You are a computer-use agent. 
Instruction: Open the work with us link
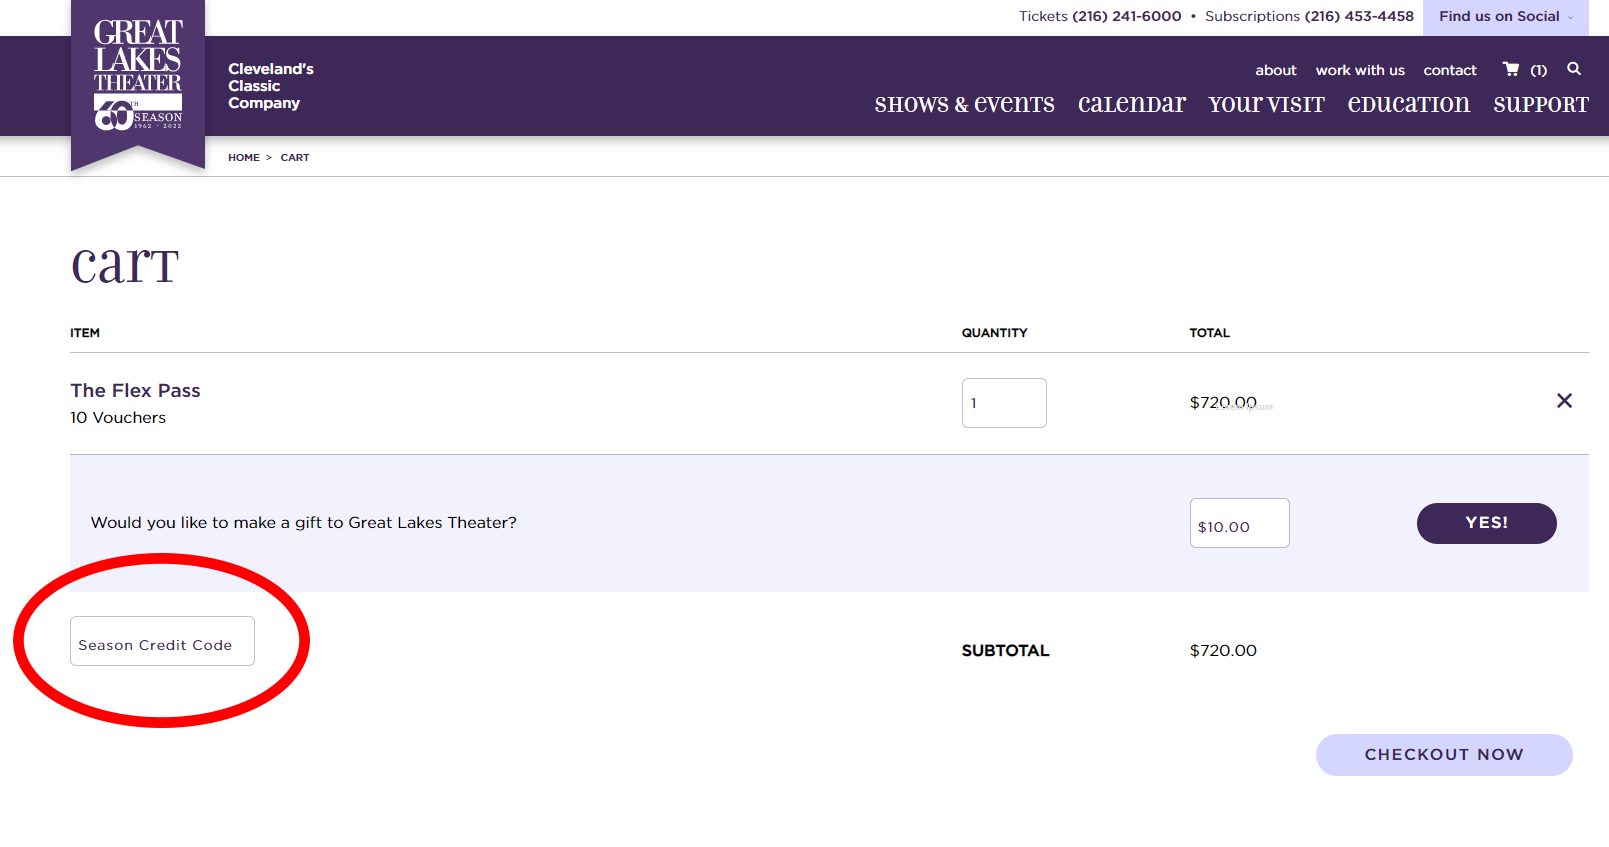pos(1359,70)
